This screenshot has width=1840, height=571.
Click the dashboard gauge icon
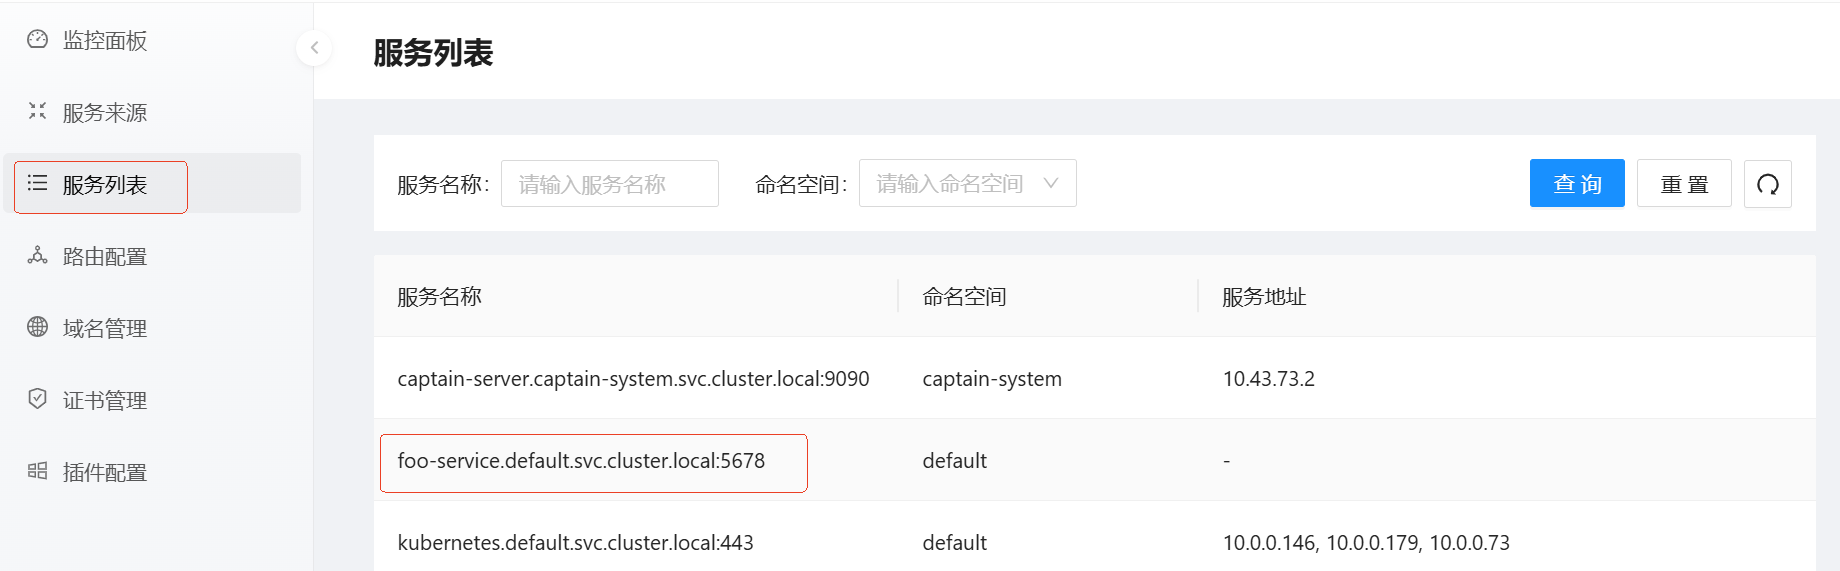coord(38,40)
